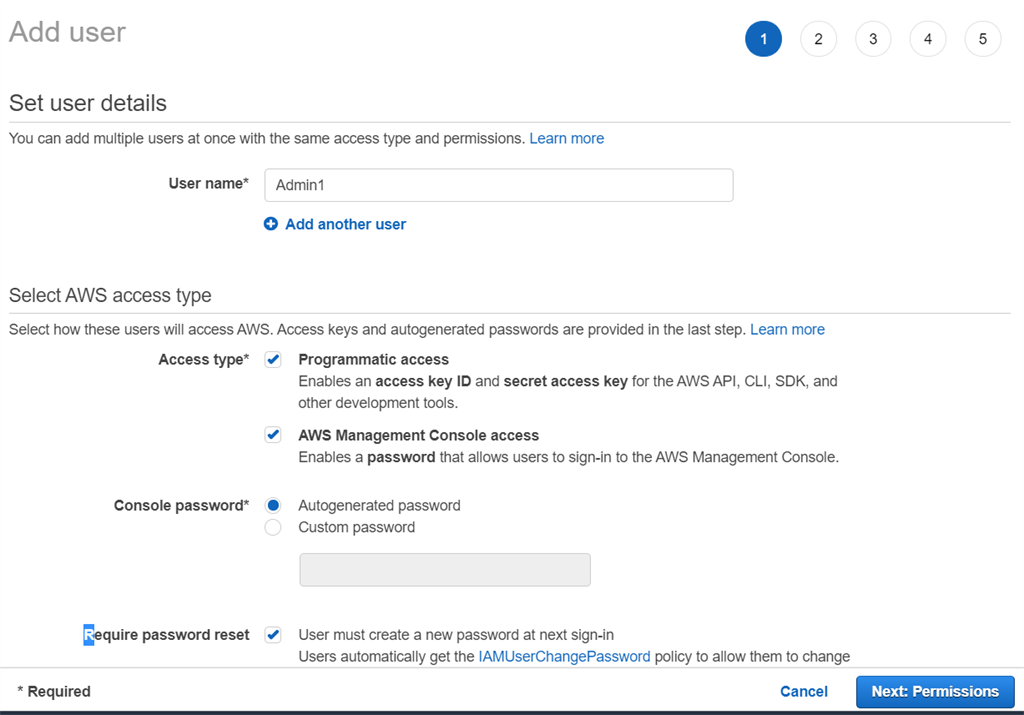The height and width of the screenshot is (715, 1024).
Task: Open the Learn more link in Select AWS access type
Action: click(x=787, y=329)
